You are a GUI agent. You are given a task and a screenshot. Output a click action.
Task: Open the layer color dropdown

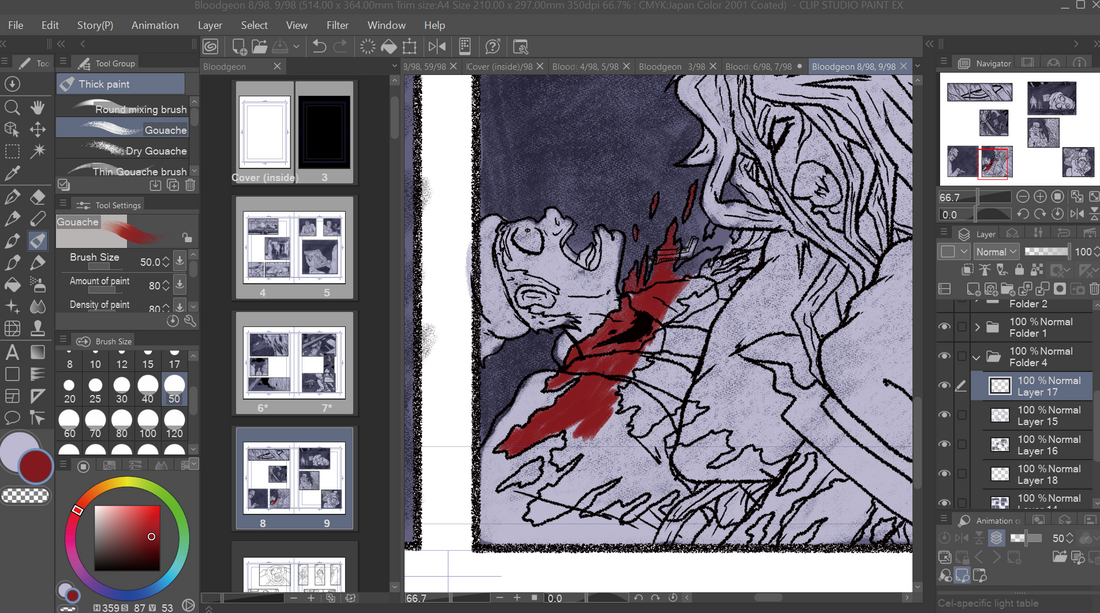coord(954,251)
